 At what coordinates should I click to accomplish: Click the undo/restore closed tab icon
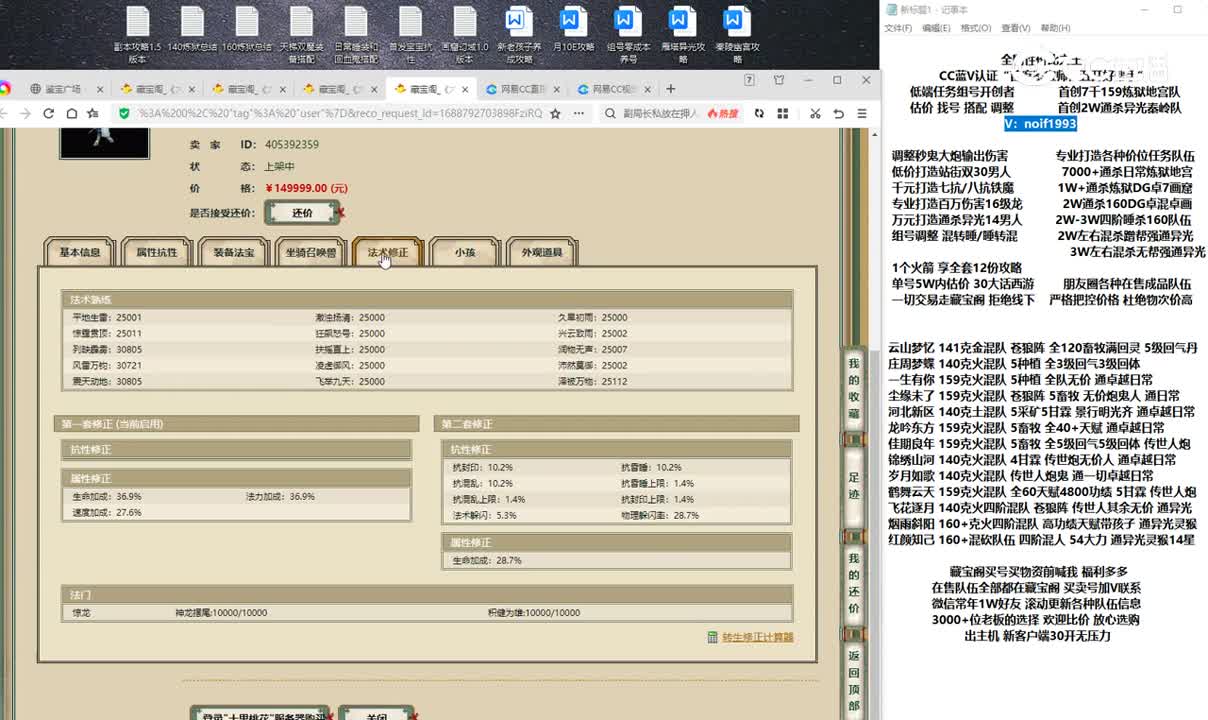point(839,114)
